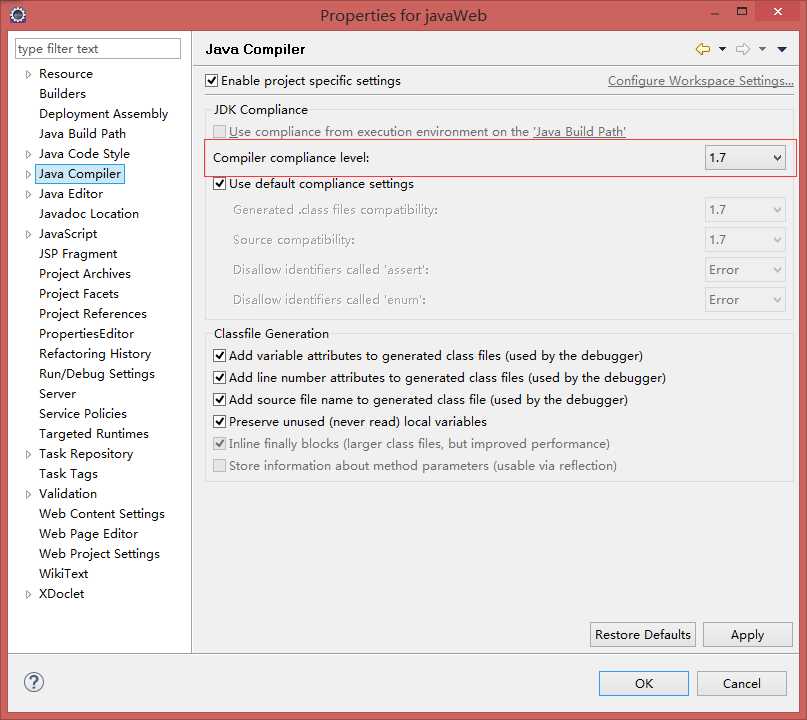The image size is (807, 720).
Task: Expand the Validation tree node
Action: [x=28, y=494]
